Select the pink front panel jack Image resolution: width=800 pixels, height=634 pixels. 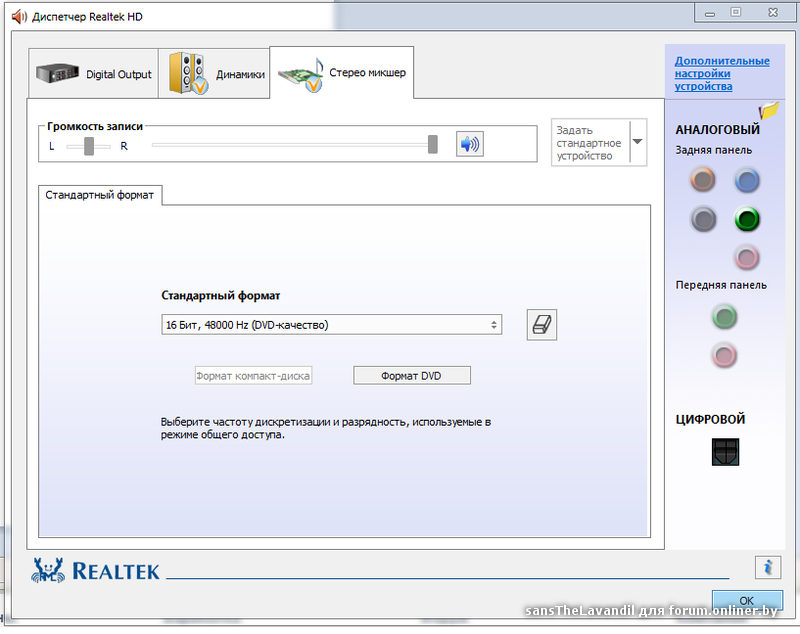point(724,355)
